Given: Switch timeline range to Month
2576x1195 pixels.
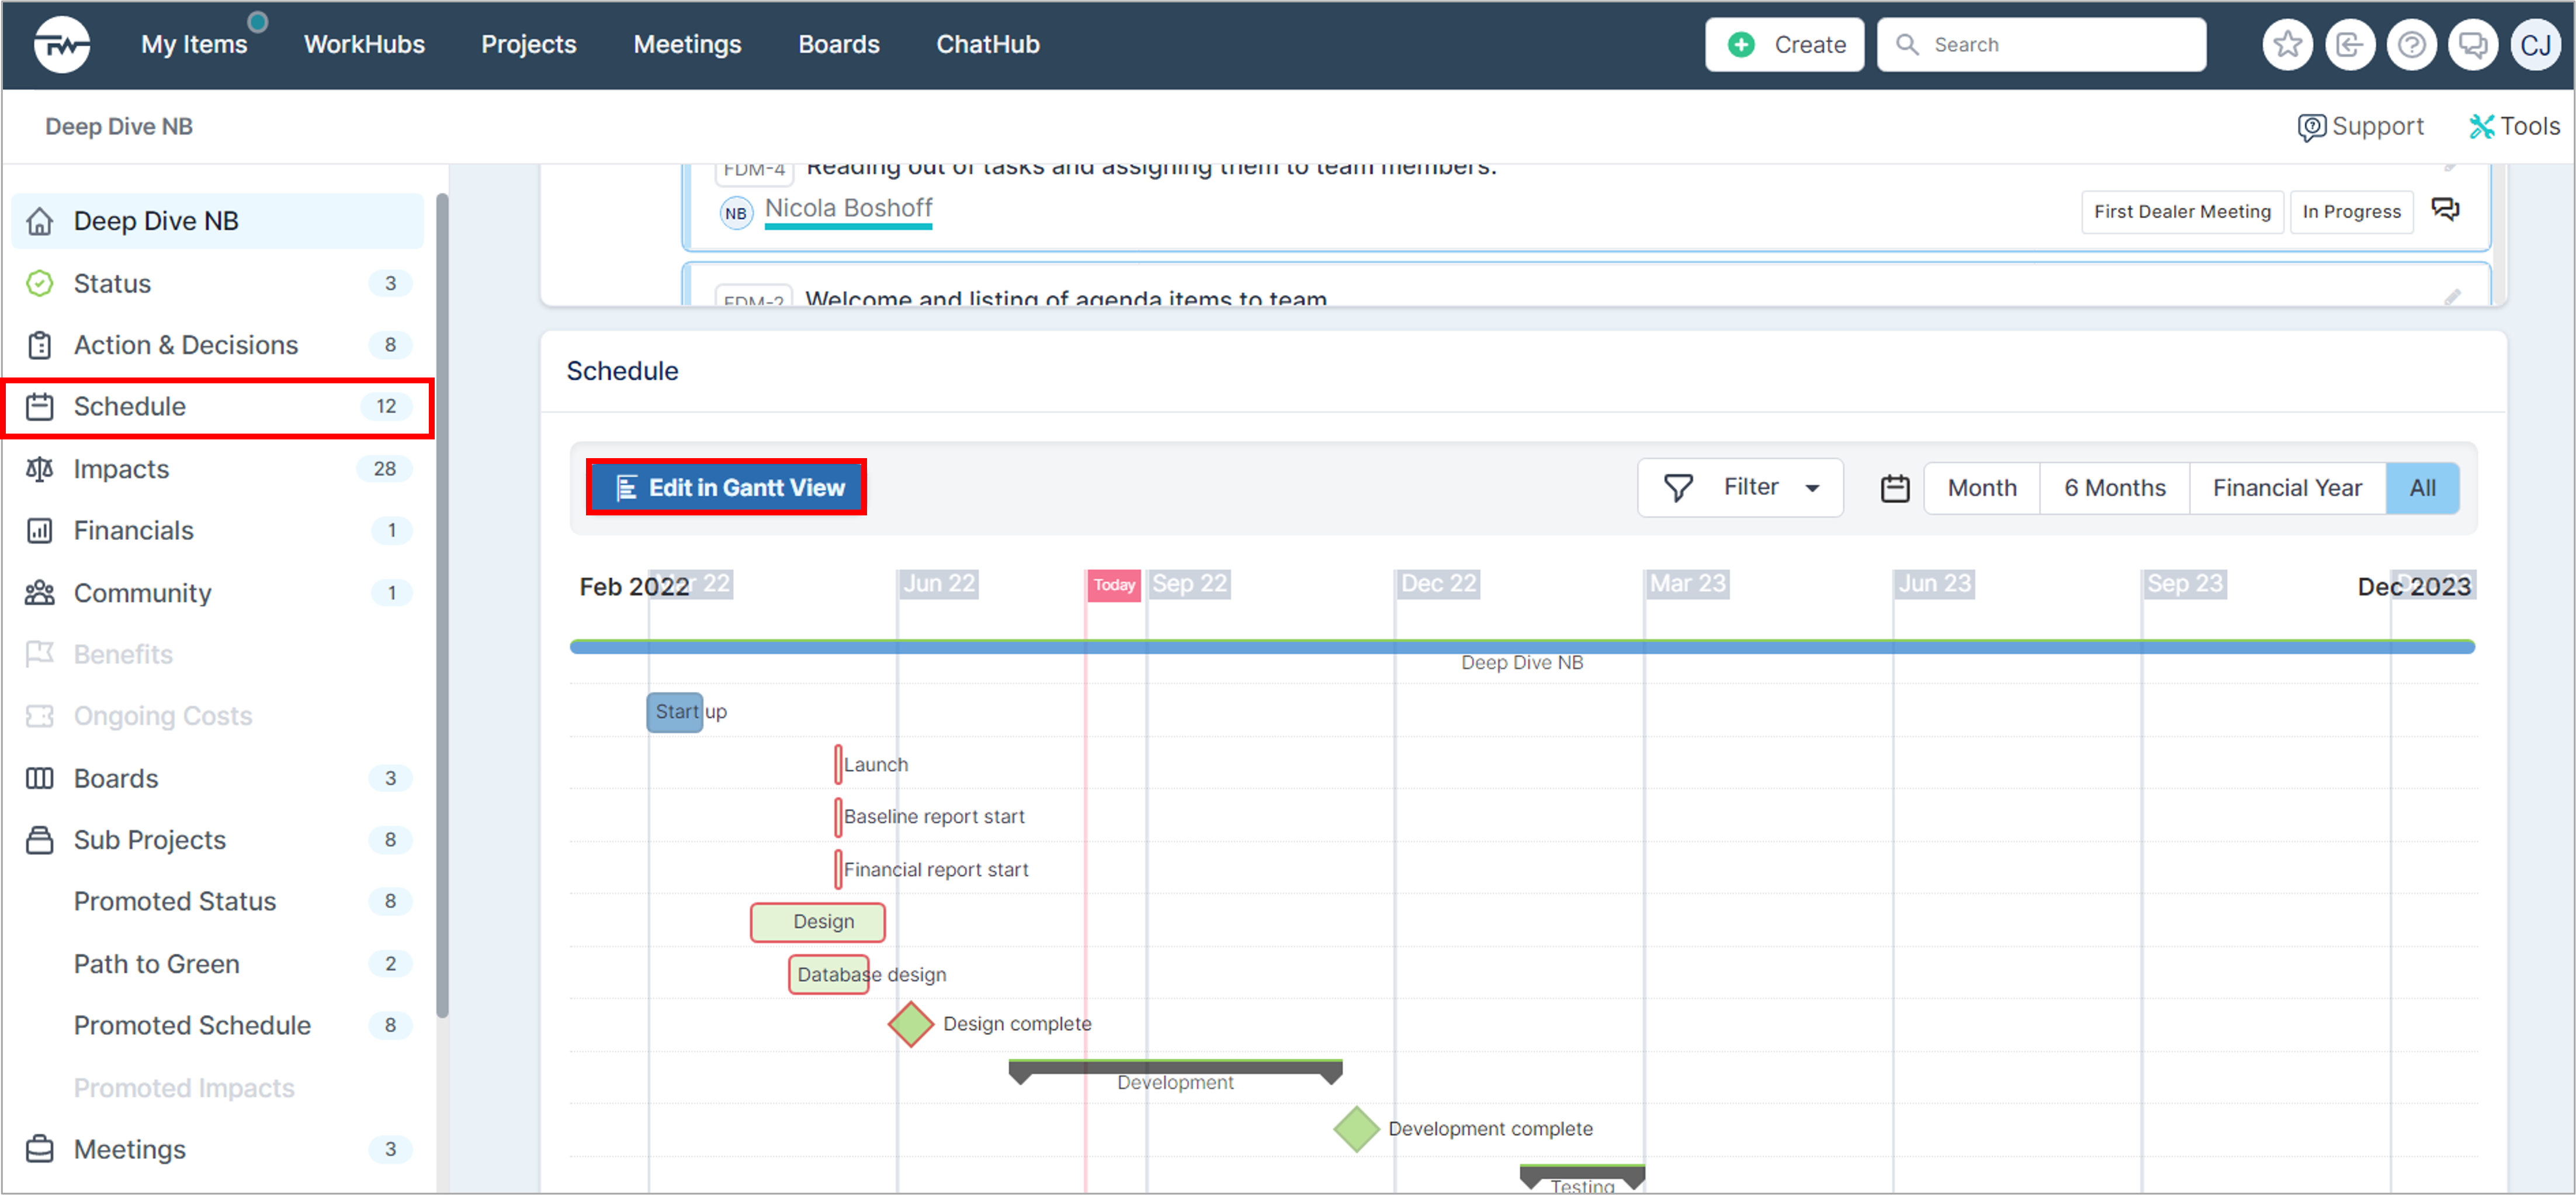Looking at the screenshot, I should coord(1982,488).
